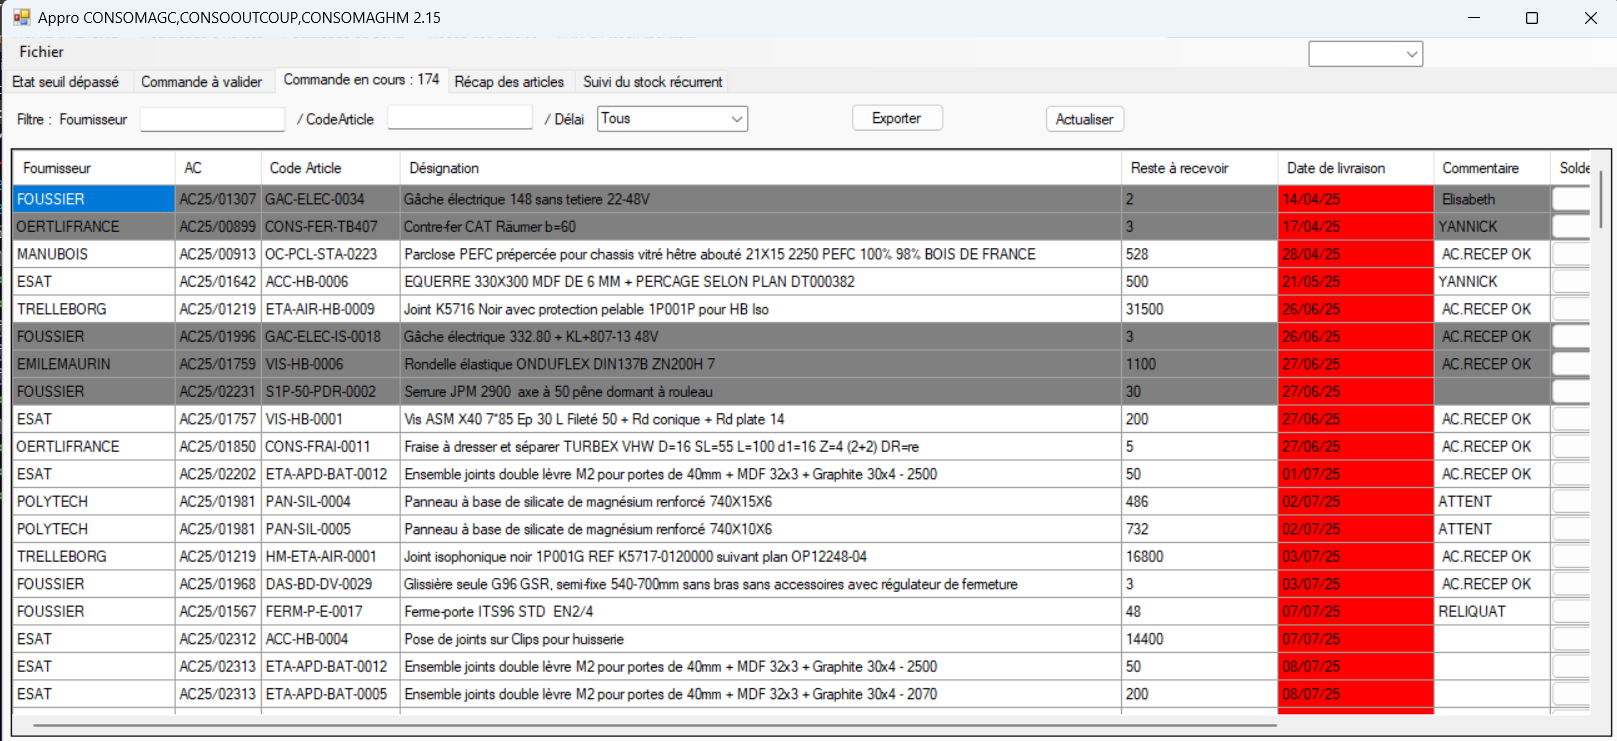Switch to the Etat seuil dépassé tab

pyautogui.click(x=66, y=82)
